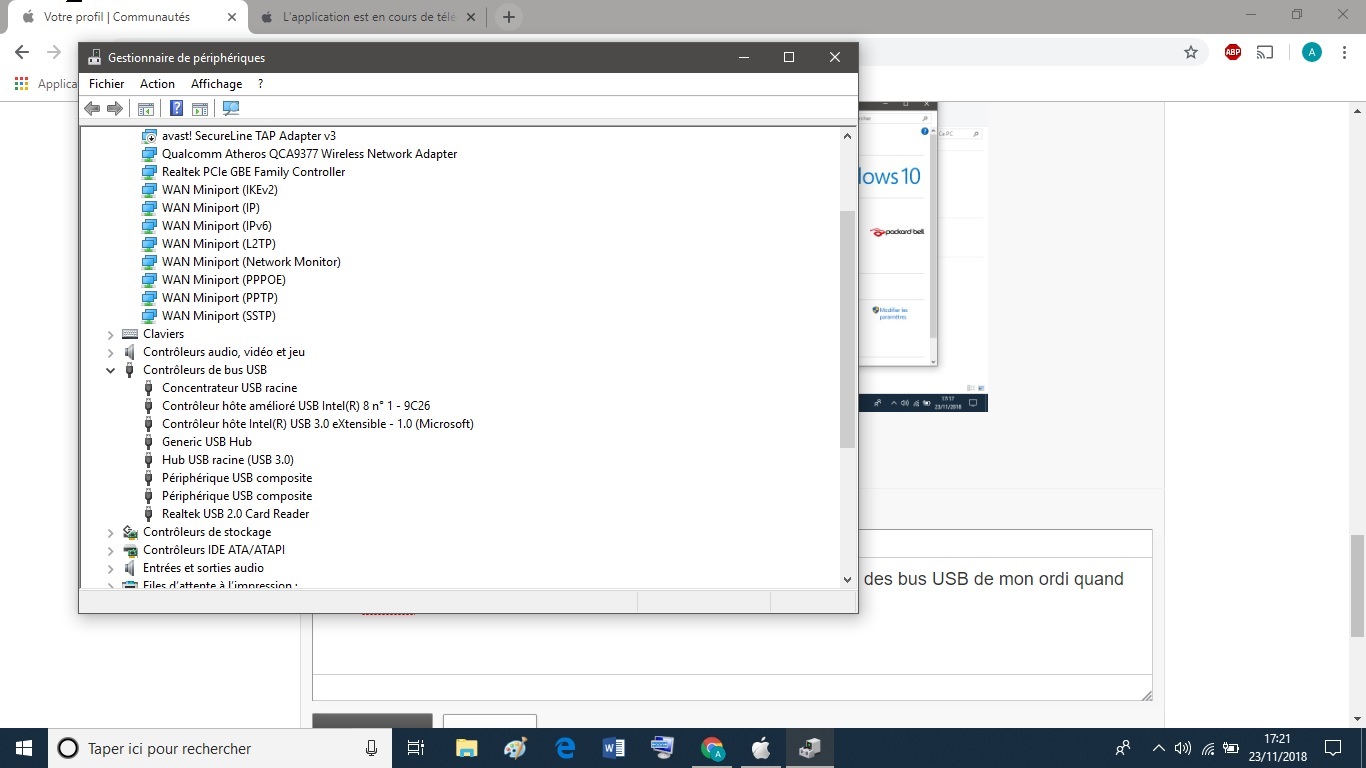The image size is (1366, 768).
Task: Open the Windows 10 screenshot thumbnail in the Chrome page
Action: tap(923, 258)
